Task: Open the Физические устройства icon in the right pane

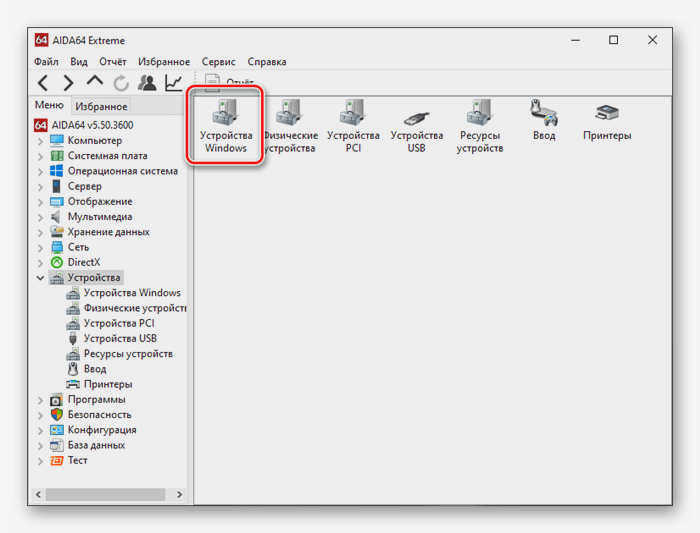Action: pyautogui.click(x=290, y=126)
